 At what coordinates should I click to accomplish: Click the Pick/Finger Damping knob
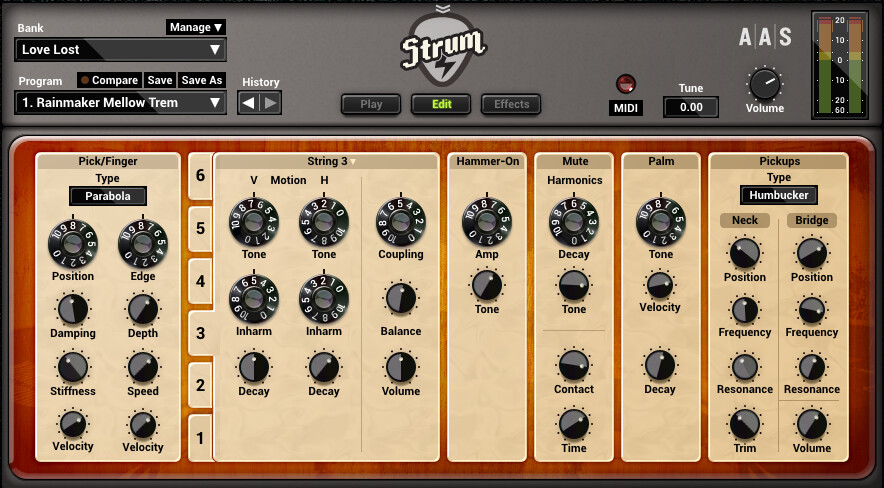coord(73,309)
